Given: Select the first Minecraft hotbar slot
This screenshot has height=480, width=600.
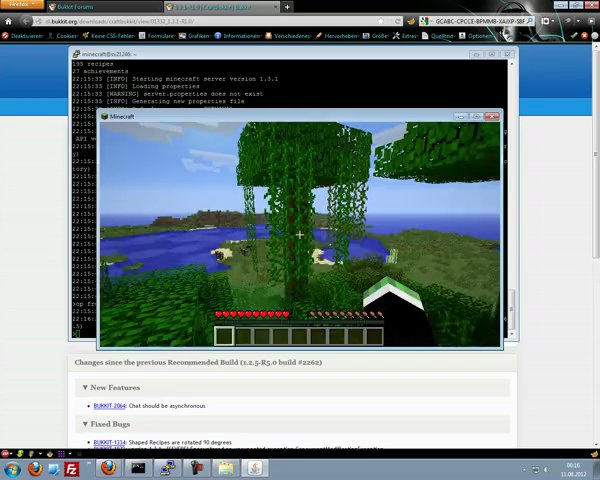Looking at the screenshot, I should [x=224, y=336].
